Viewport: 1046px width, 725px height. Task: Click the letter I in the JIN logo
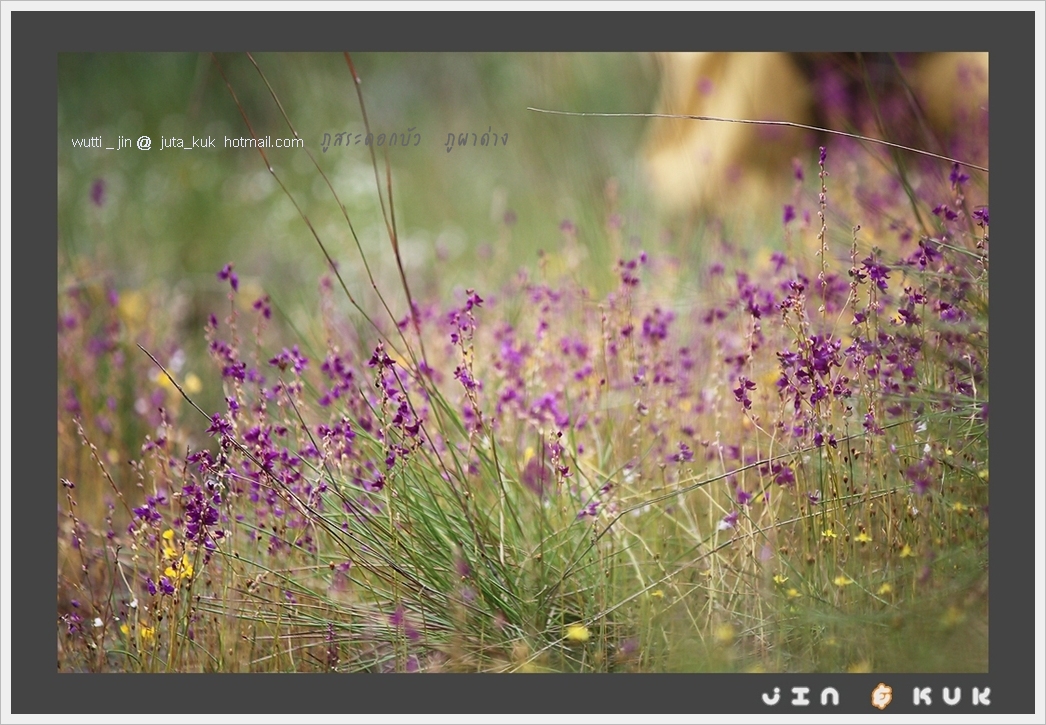pos(800,696)
